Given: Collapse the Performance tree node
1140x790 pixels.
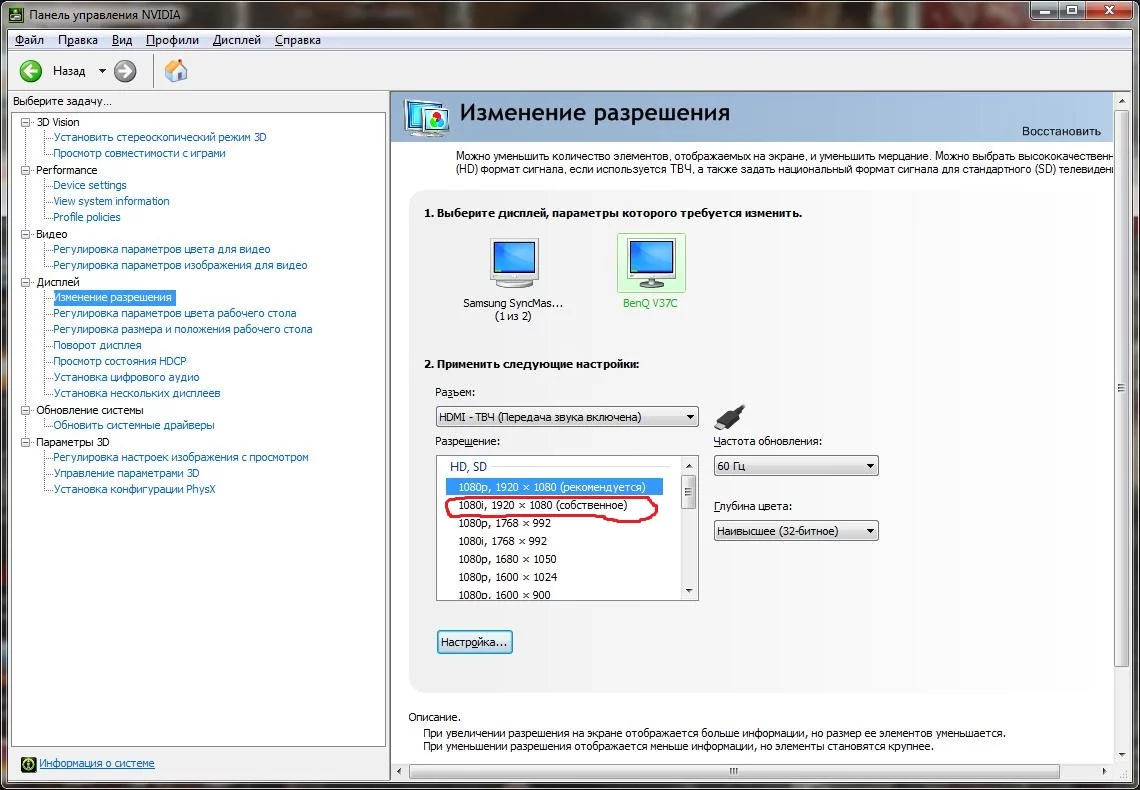Looking at the screenshot, I should point(25,170).
